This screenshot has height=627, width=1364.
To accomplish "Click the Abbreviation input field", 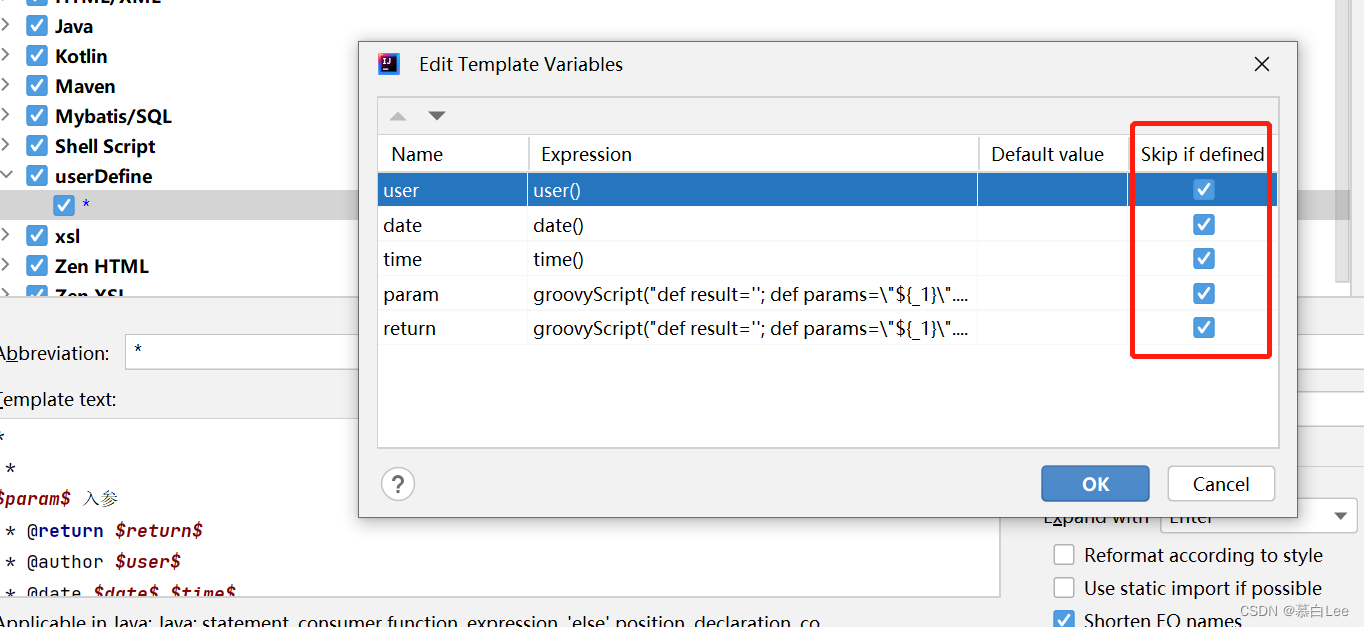I will [240, 353].
